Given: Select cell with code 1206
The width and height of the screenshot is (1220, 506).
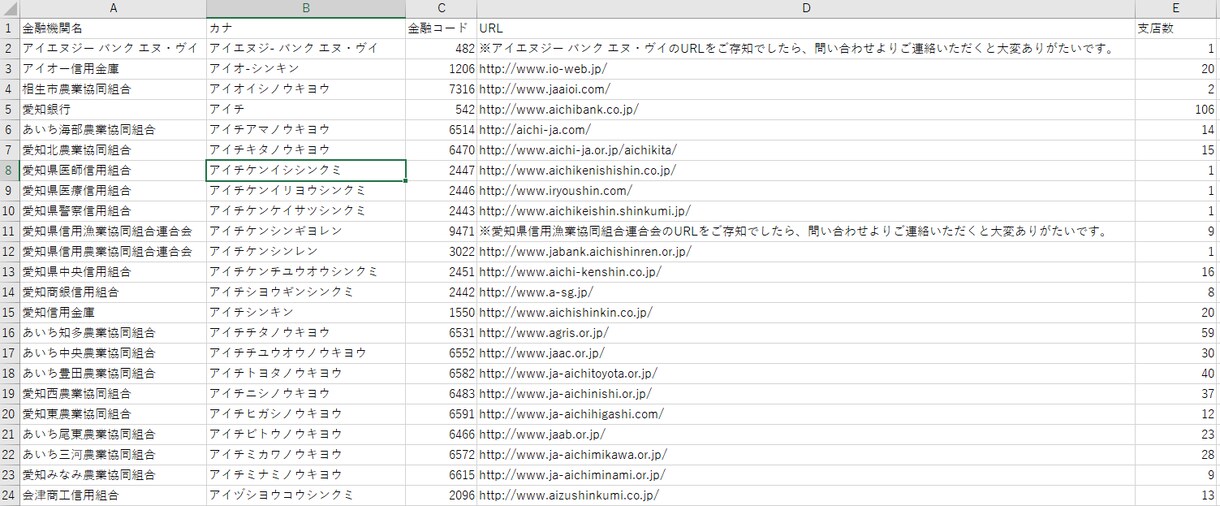Looking at the screenshot, I should (x=441, y=69).
